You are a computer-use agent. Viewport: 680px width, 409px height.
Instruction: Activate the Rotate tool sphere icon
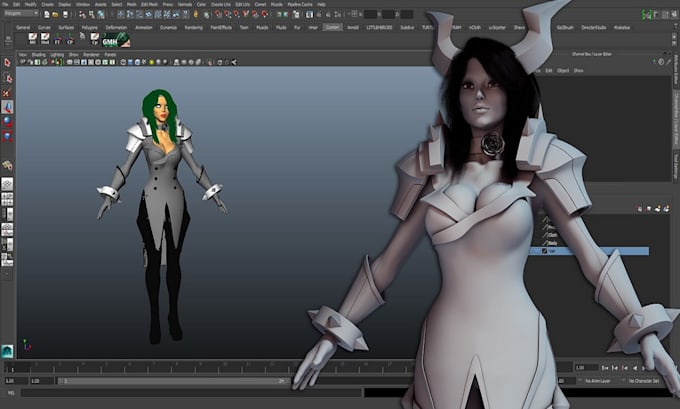click(7, 121)
